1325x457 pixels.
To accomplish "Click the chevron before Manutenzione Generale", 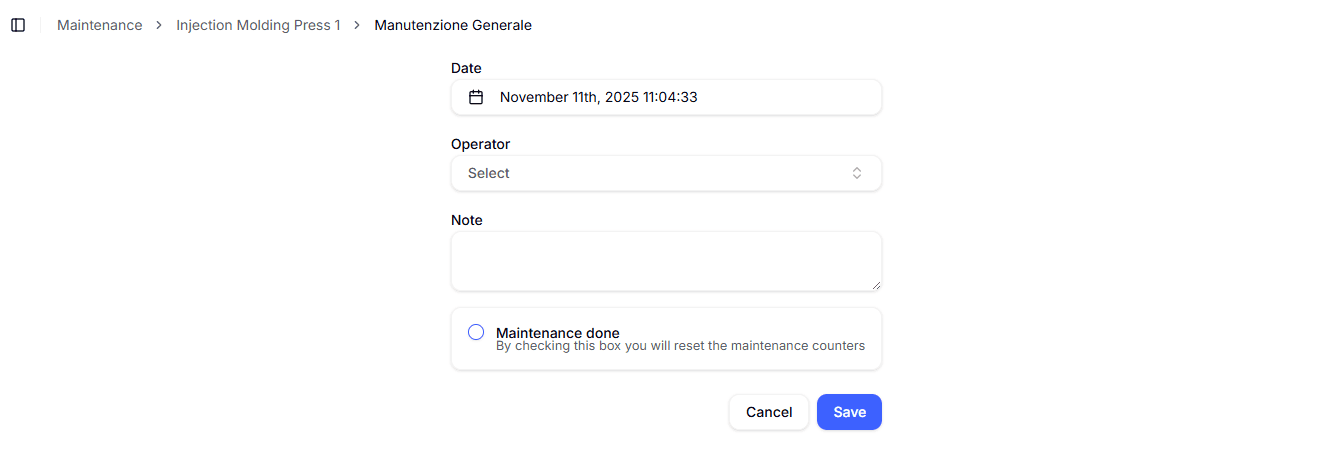I will point(357,25).
